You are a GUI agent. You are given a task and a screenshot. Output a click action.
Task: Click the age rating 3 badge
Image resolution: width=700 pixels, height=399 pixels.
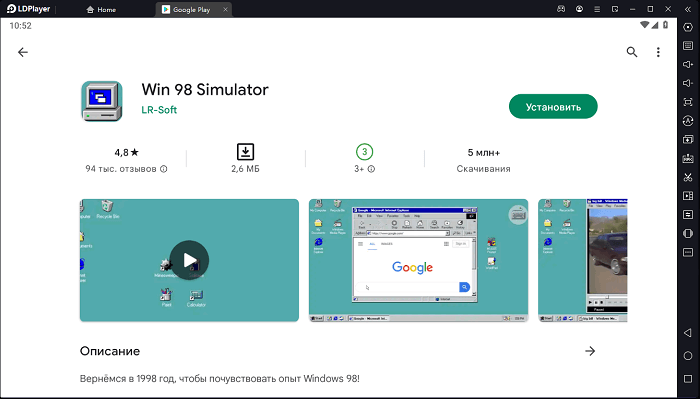(364, 152)
